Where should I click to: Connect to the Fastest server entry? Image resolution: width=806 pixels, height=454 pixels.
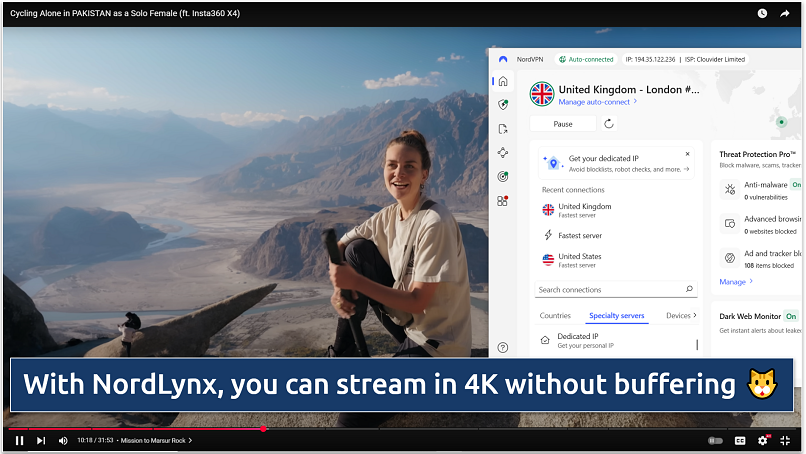point(616,235)
